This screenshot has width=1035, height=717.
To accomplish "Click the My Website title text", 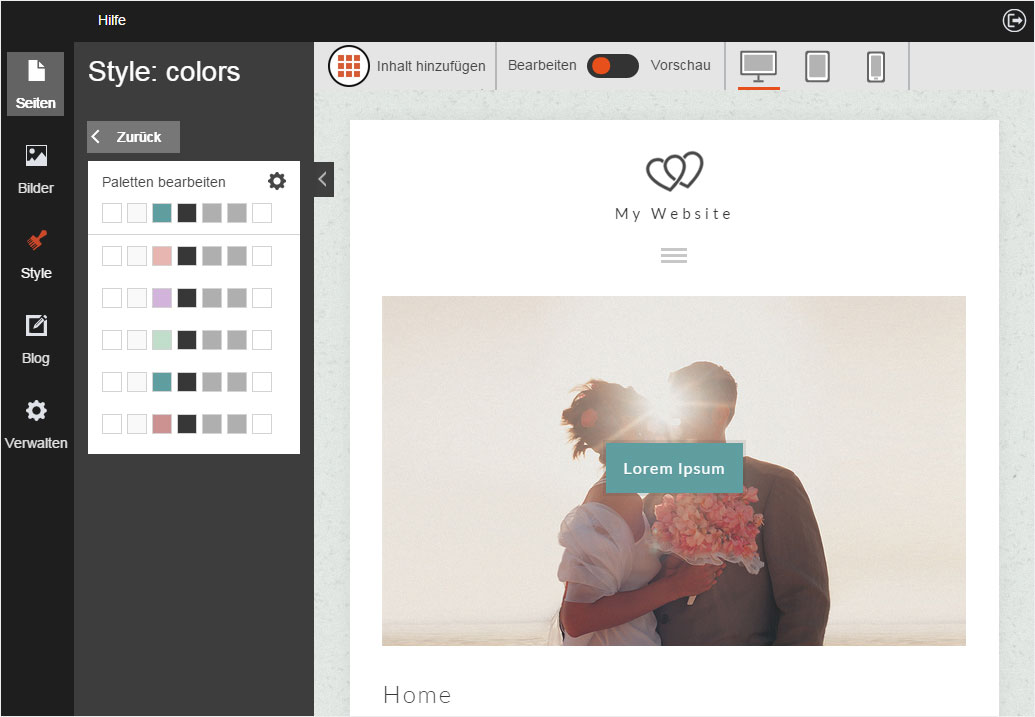I will pos(673,214).
